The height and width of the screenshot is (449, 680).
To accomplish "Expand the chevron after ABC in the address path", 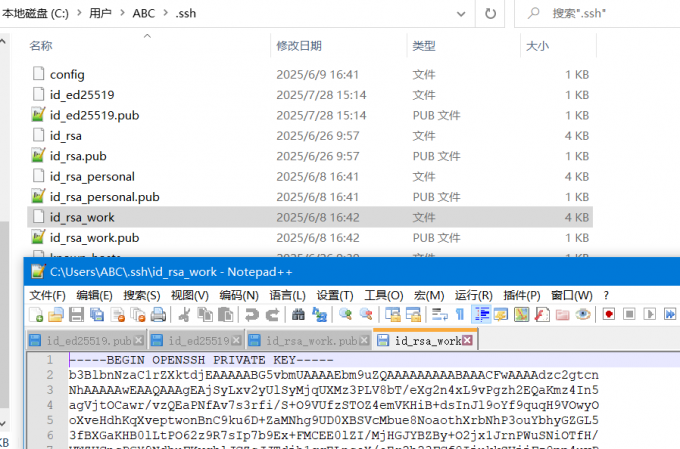I will 166,13.
